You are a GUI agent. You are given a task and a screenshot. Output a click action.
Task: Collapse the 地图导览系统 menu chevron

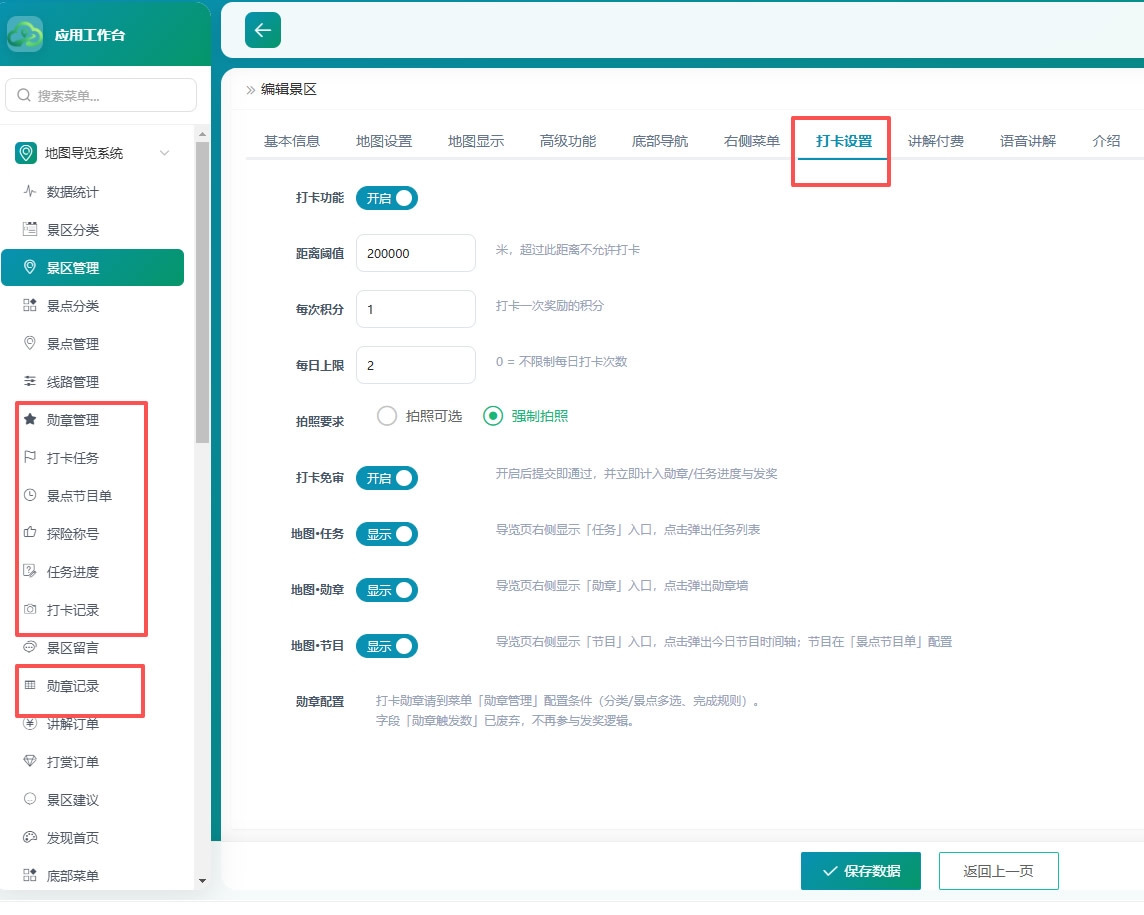pyautogui.click(x=165, y=153)
